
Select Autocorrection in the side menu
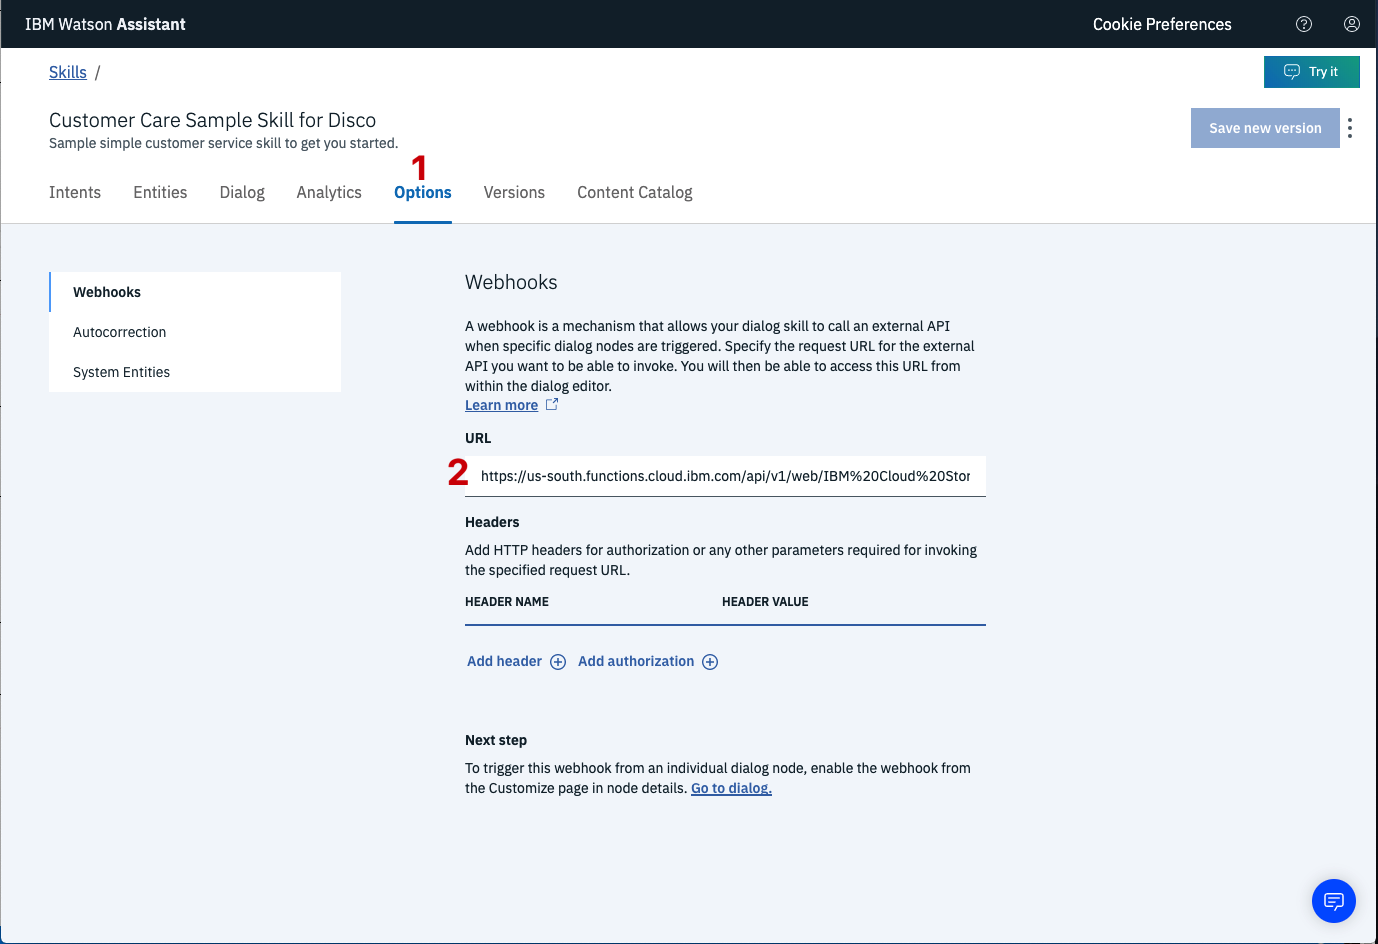(195, 332)
